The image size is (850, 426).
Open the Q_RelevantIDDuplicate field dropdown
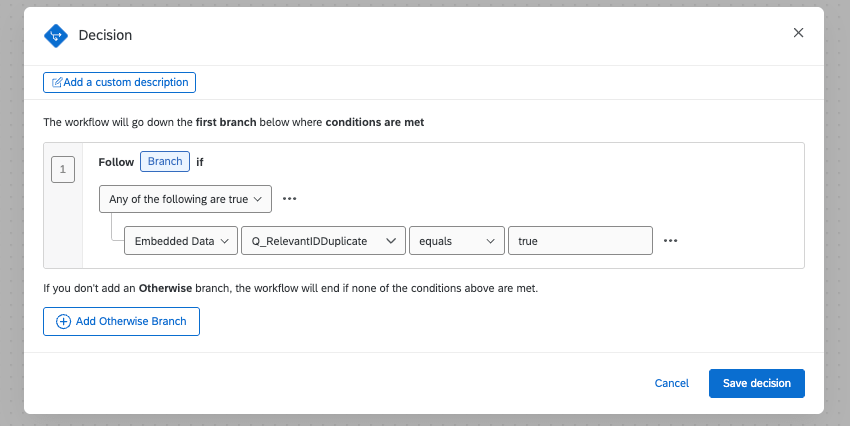point(323,241)
